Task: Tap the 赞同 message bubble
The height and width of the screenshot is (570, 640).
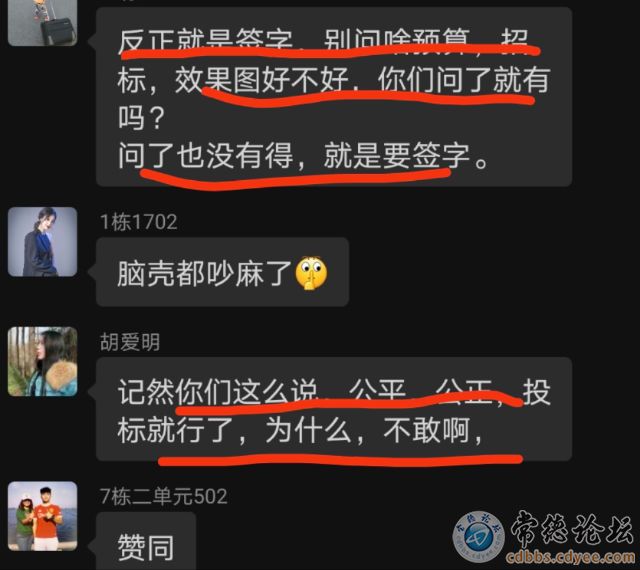Action: (146, 541)
